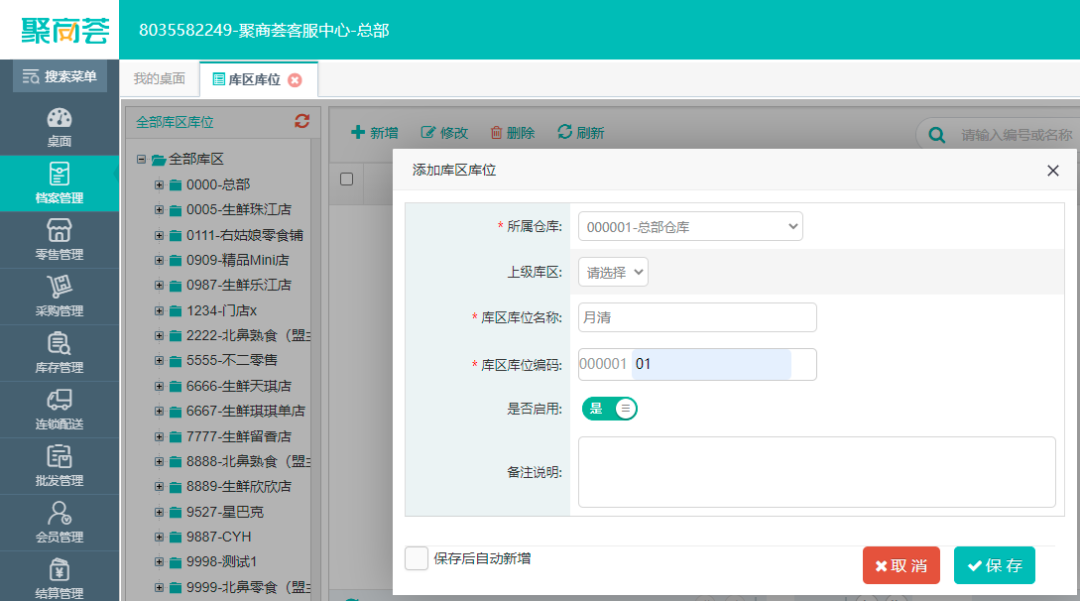Tick the table header select-all checkbox
The image size is (1080, 601).
pyautogui.click(x=347, y=179)
